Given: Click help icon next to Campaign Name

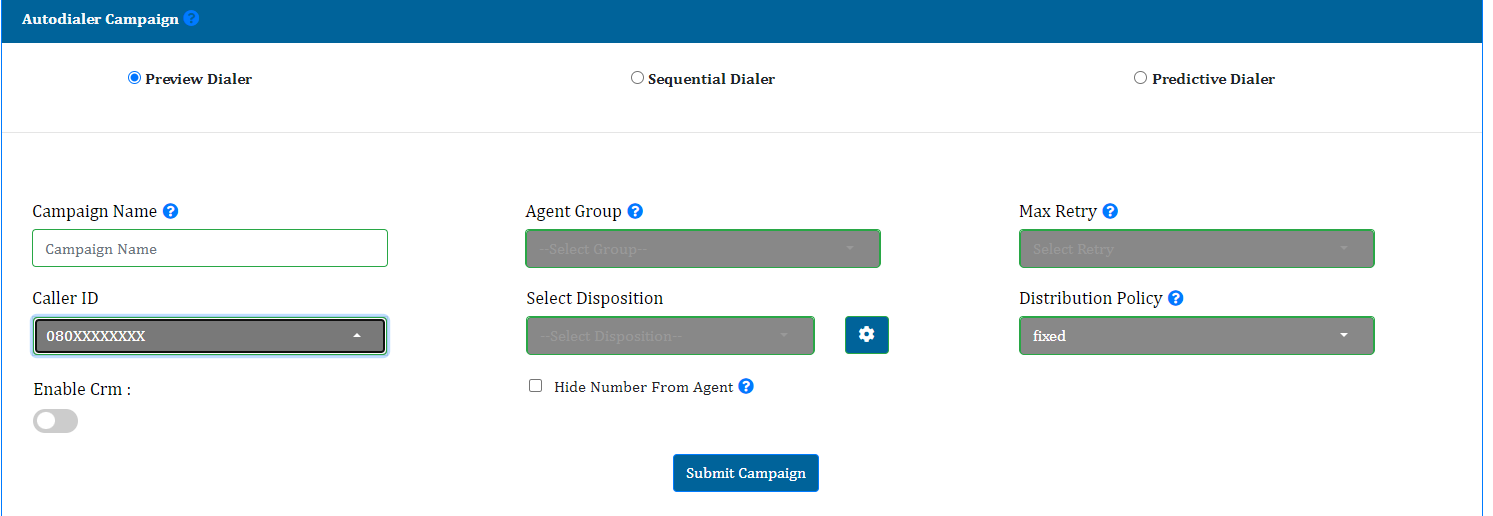Looking at the screenshot, I should (x=171, y=211).
